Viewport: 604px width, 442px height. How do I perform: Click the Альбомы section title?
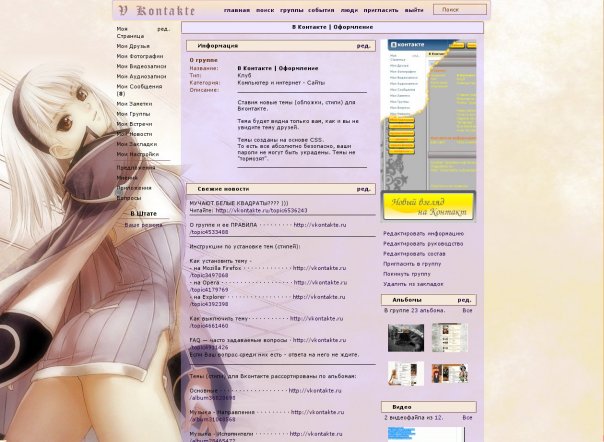(407, 300)
